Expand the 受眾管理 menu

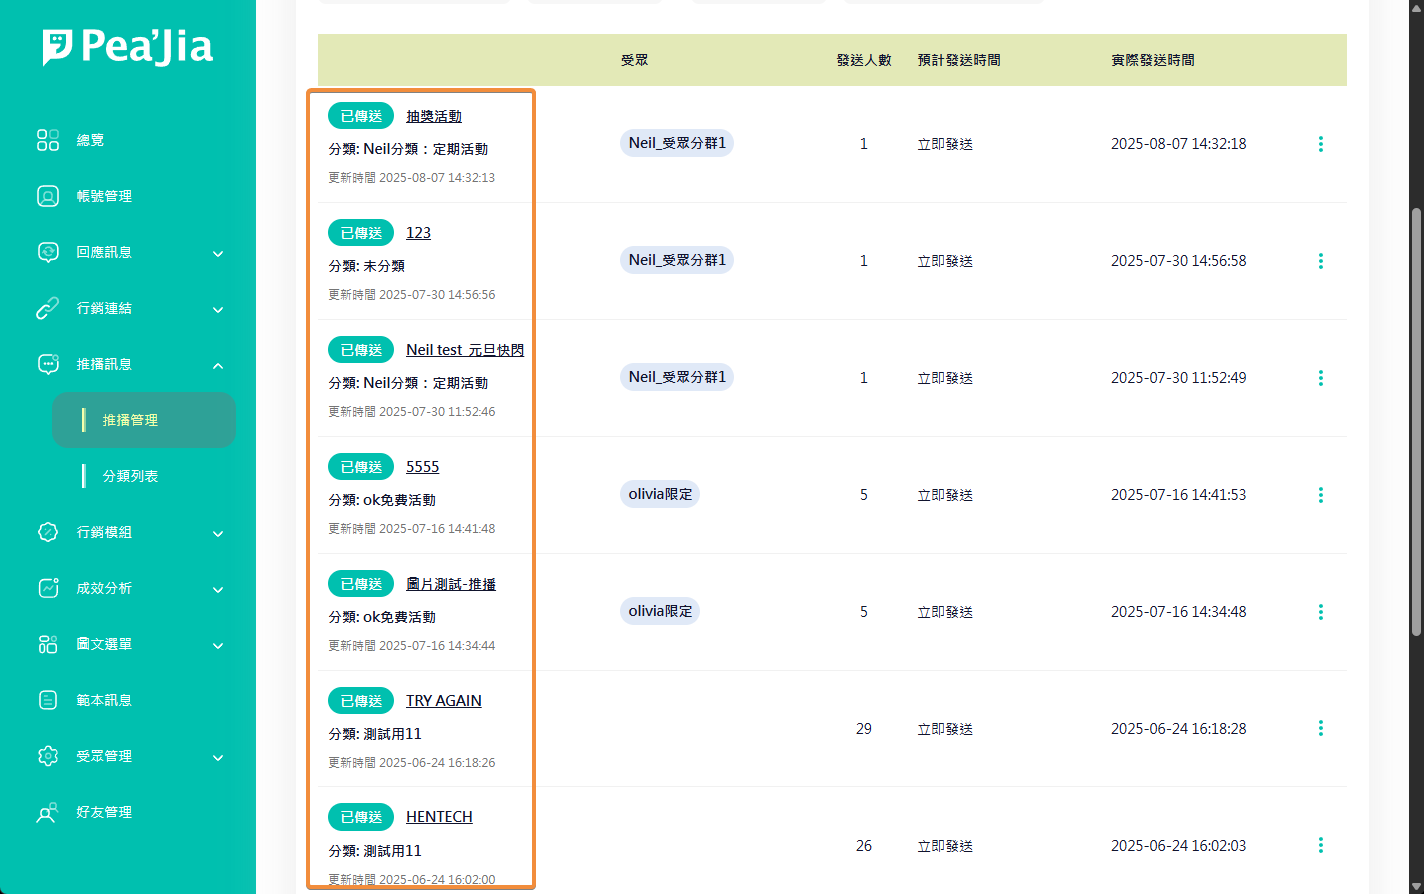[218, 757]
